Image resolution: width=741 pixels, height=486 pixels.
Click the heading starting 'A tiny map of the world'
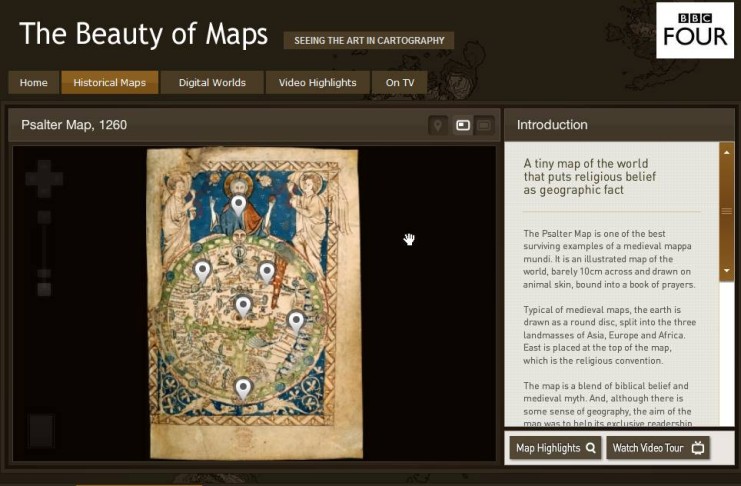(590, 177)
